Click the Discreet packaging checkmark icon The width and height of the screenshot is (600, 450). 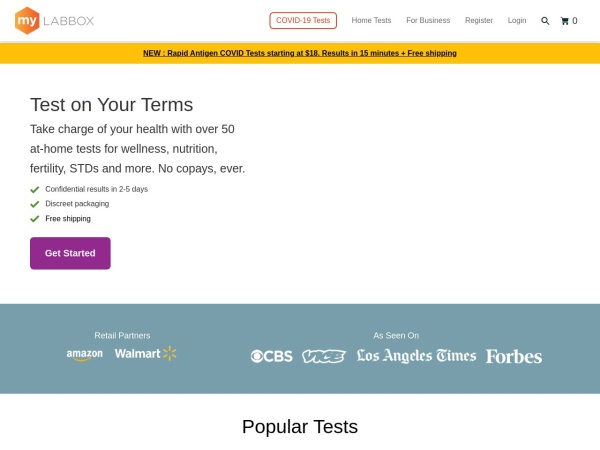point(35,204)
